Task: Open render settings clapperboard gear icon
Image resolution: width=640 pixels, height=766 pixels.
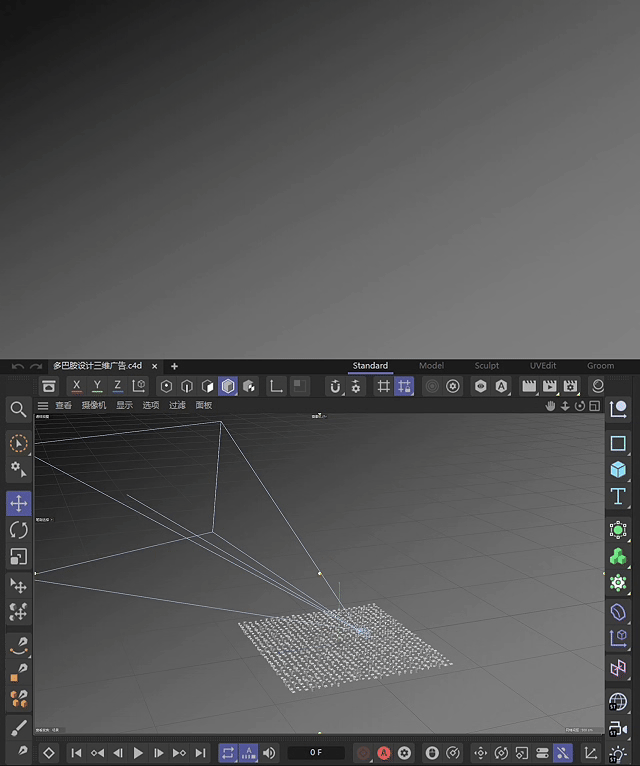Action: click(x=570, y=386)
